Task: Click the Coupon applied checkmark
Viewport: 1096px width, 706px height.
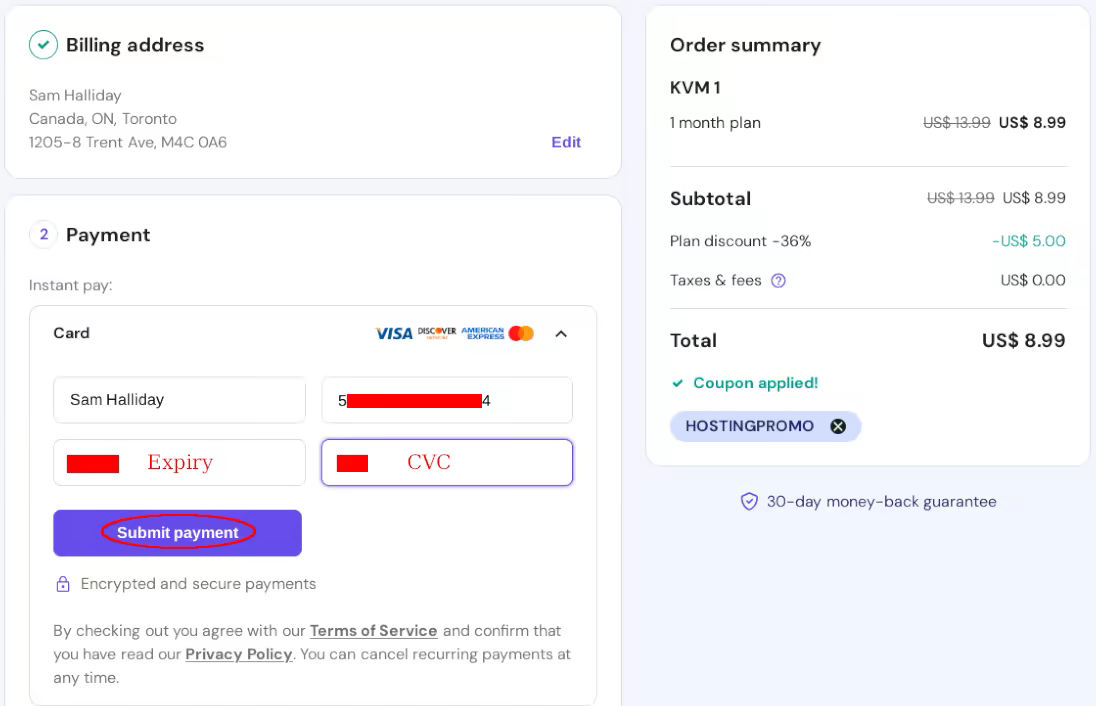Action: pyautogui.click(x=678, y=383)
